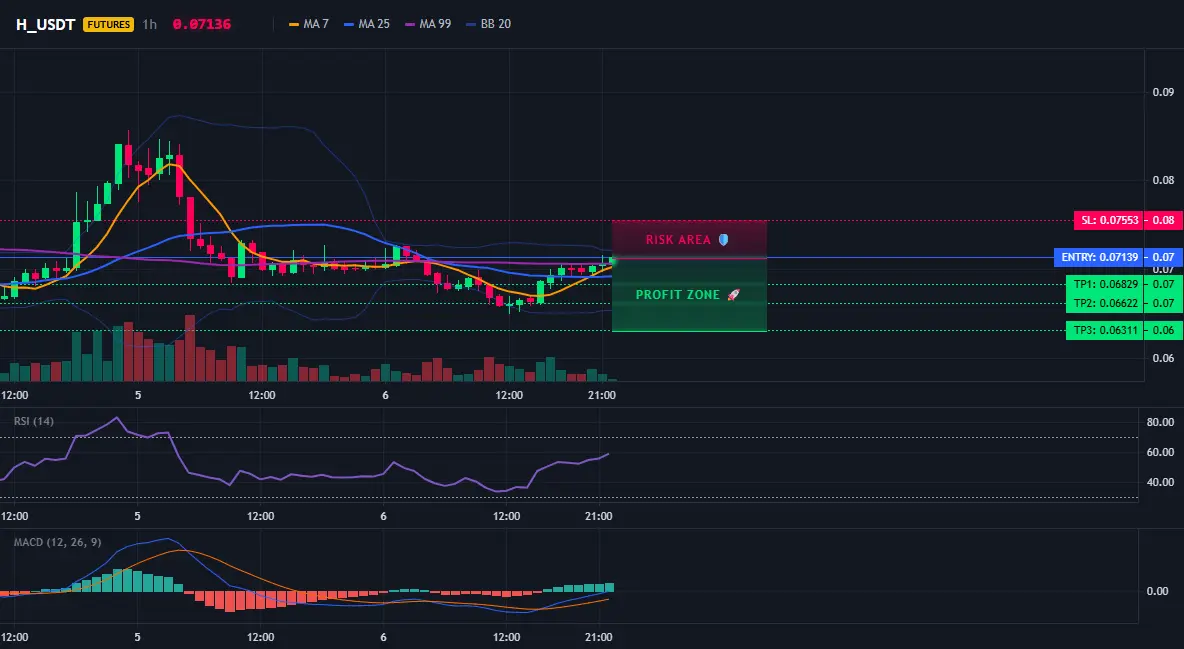Click the RSI (14) indicator label
1184x649 pixels.
[x=34, y=421]
